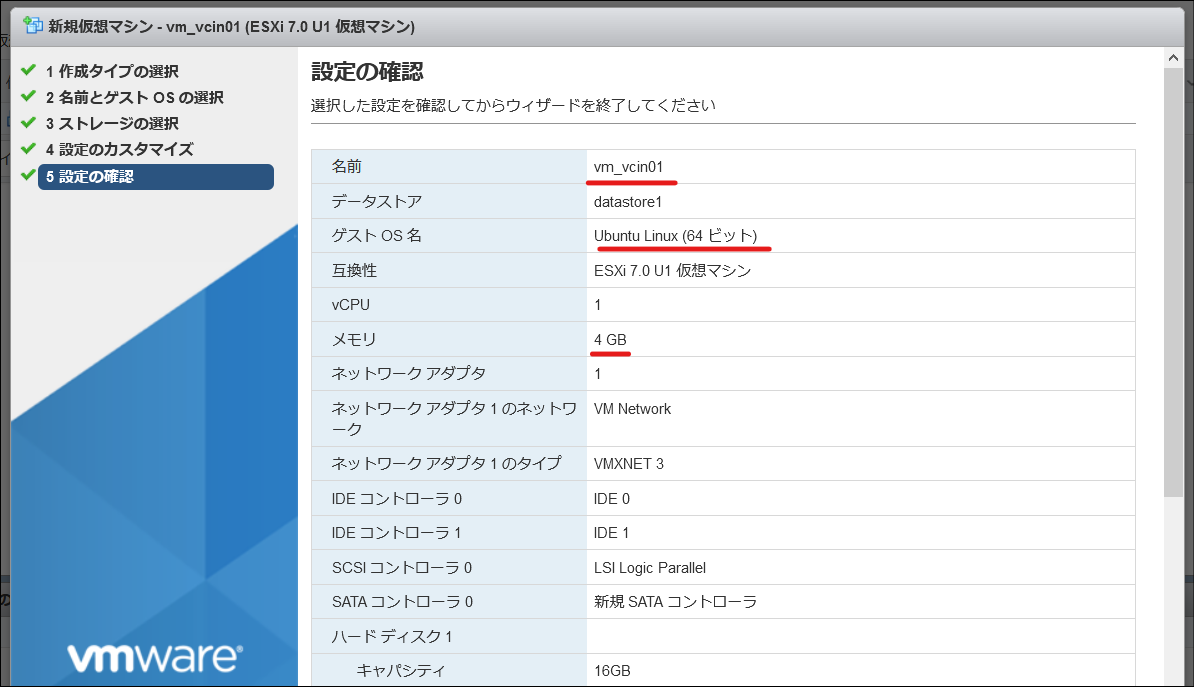Click the green checkmark beside step 3

coord(28,122)
